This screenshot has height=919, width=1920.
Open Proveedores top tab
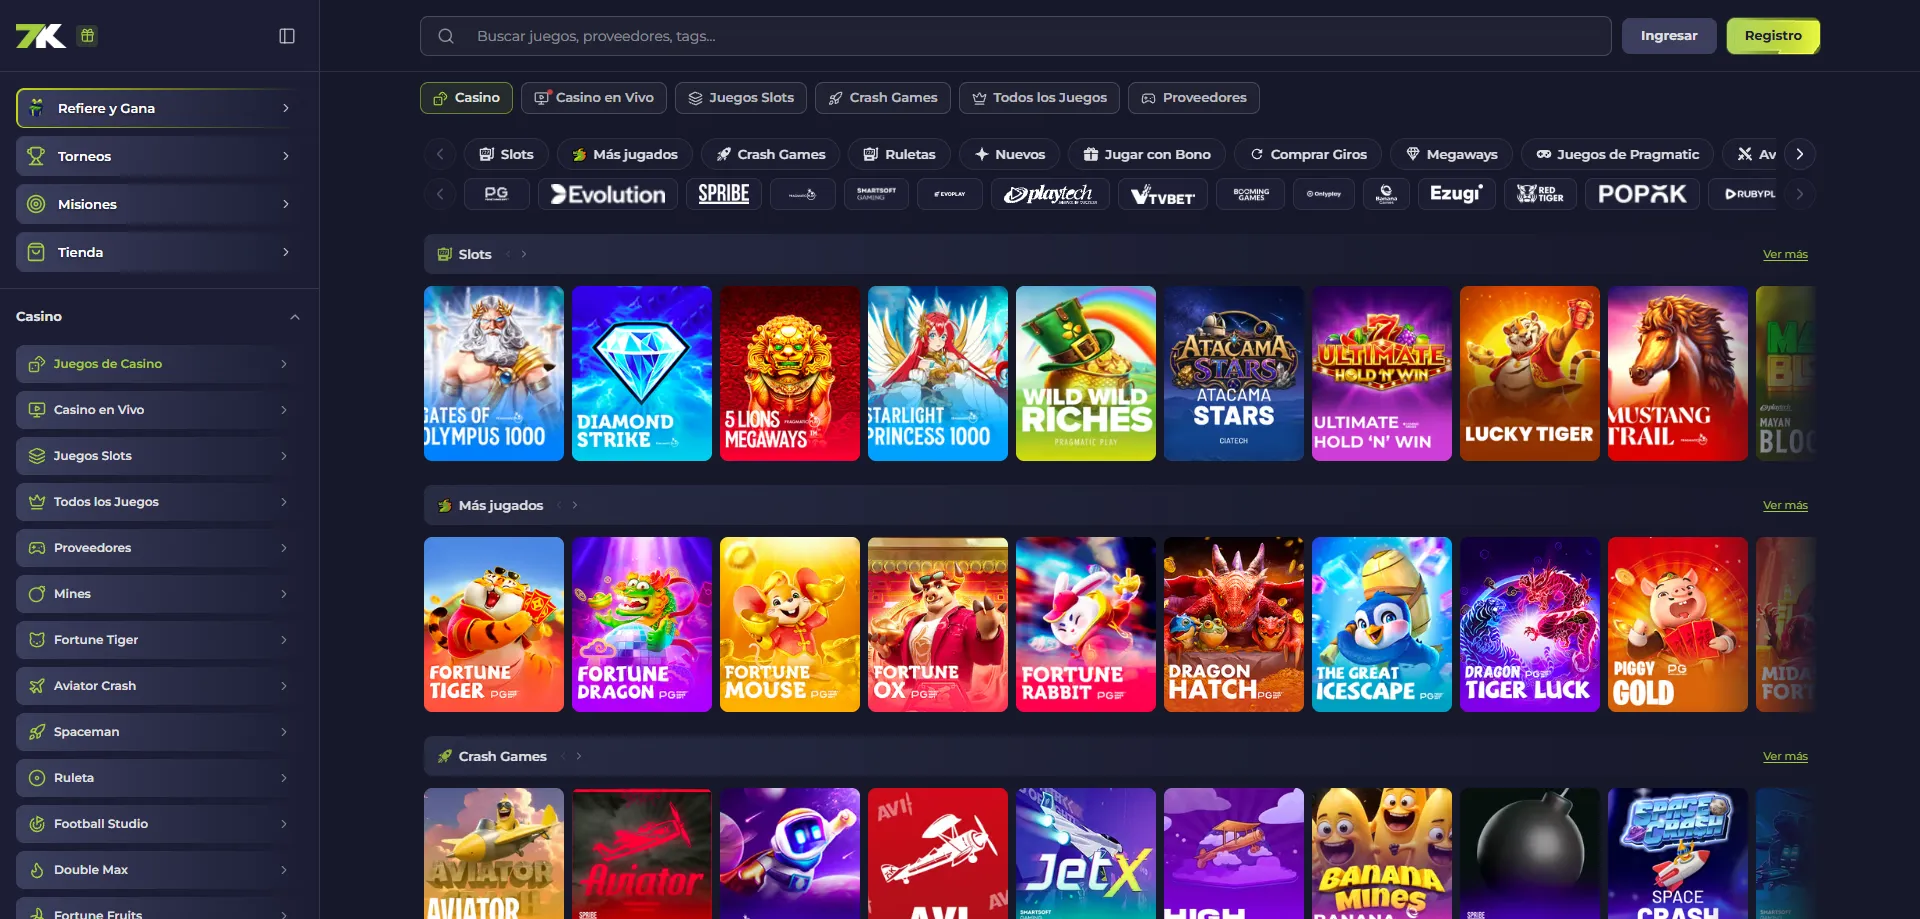1194,98
